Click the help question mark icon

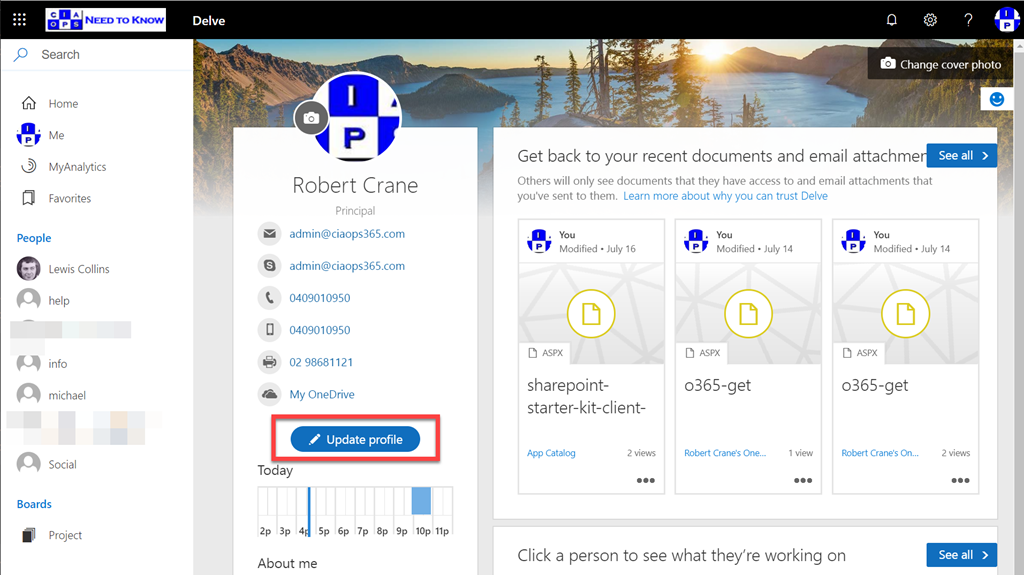(x=968, y=20)
